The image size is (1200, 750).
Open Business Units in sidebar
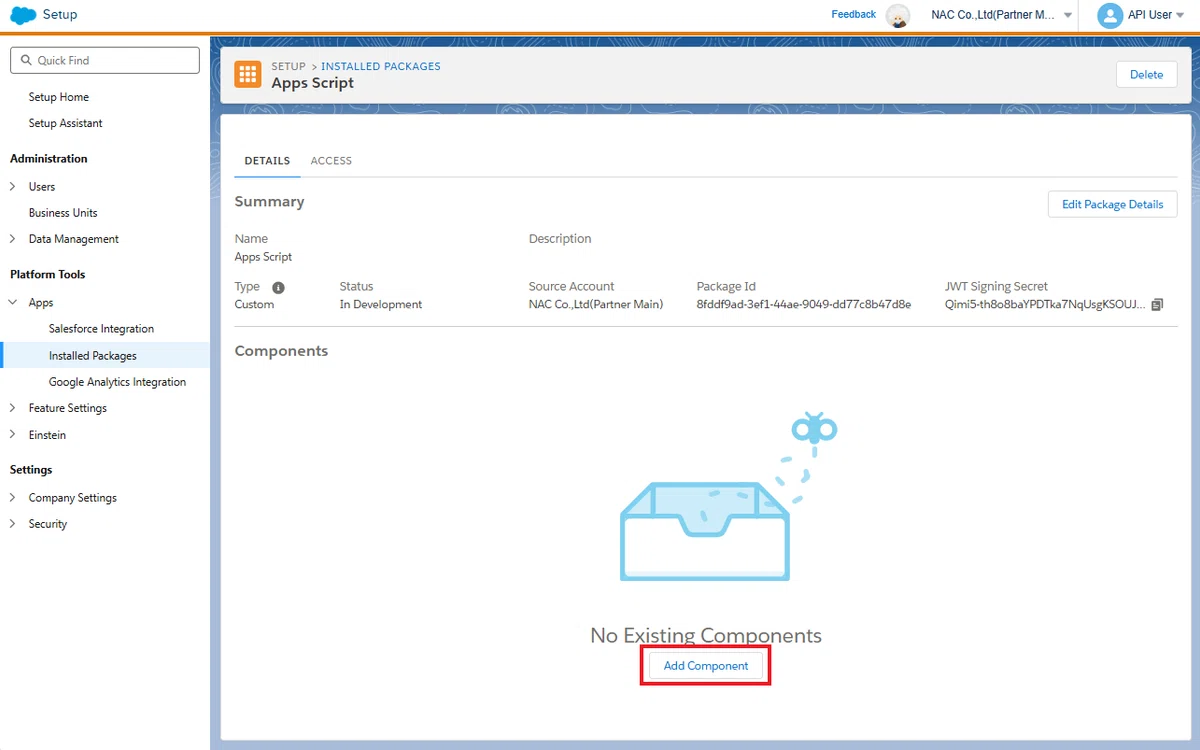pos(63,213)
